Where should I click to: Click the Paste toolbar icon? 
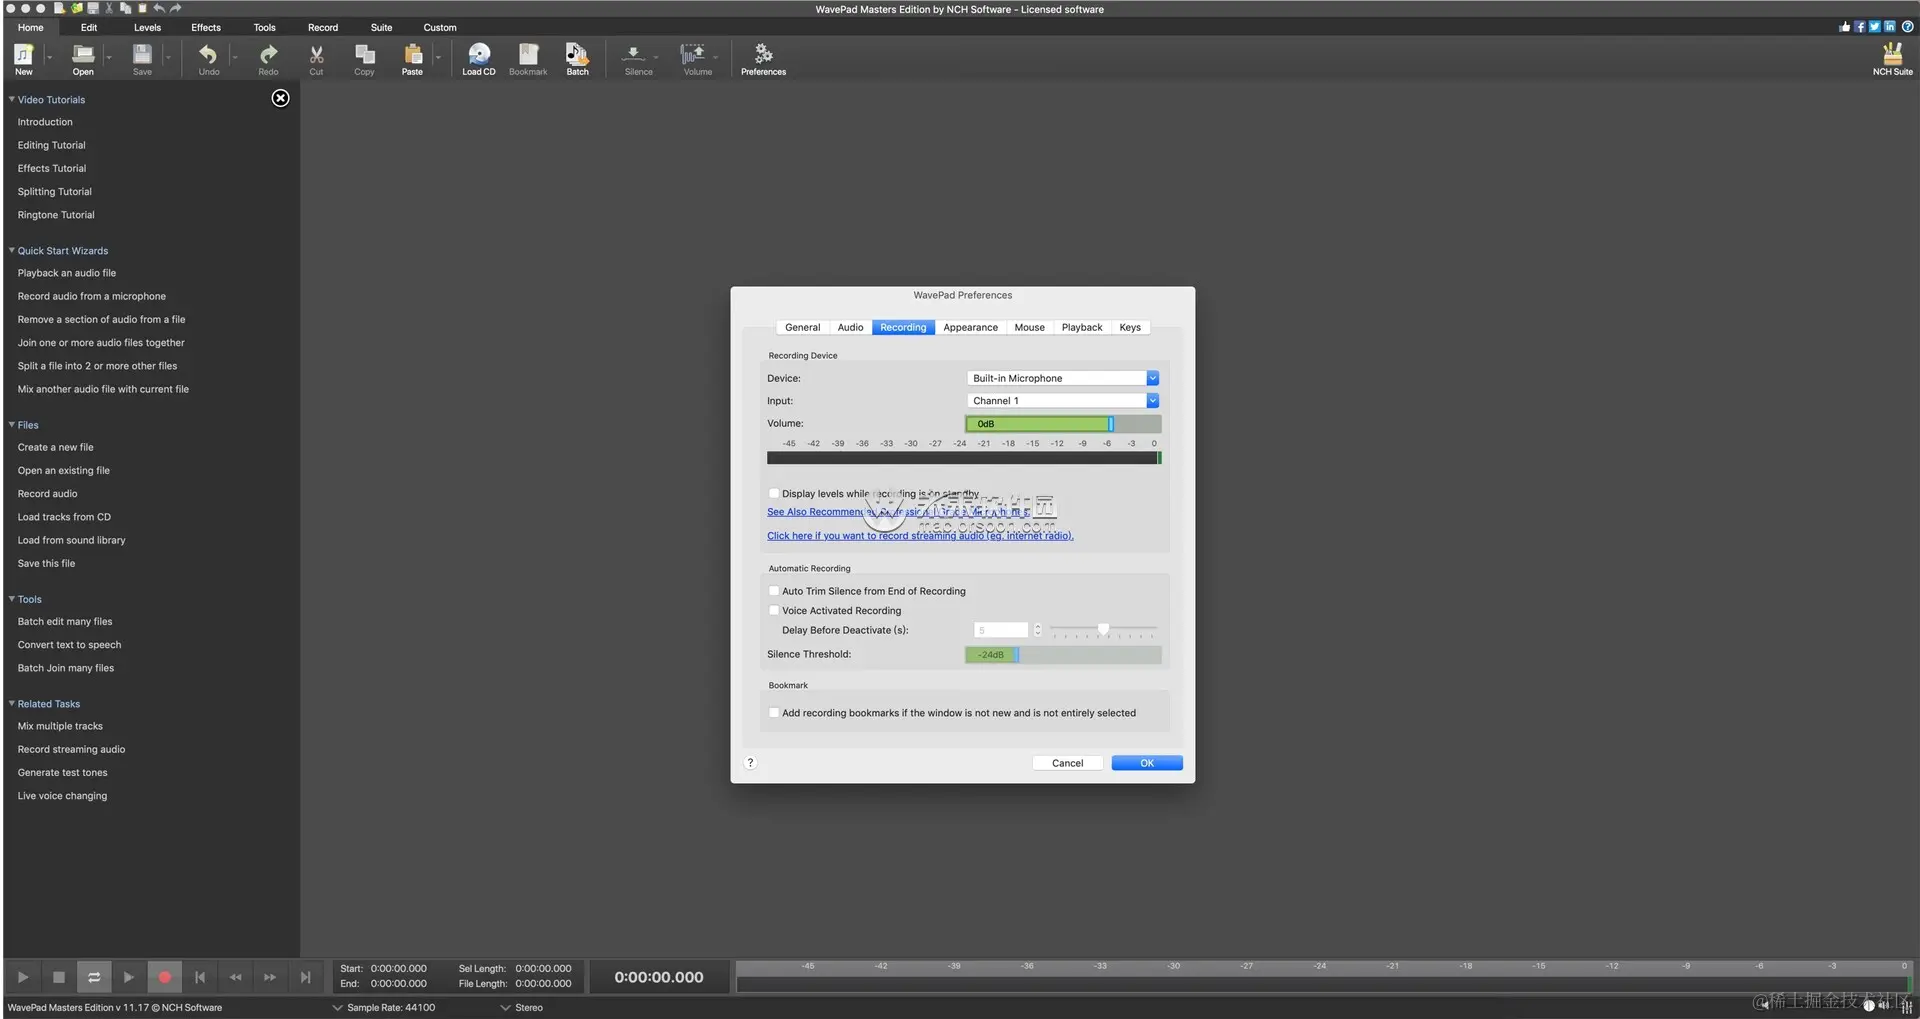412,58
